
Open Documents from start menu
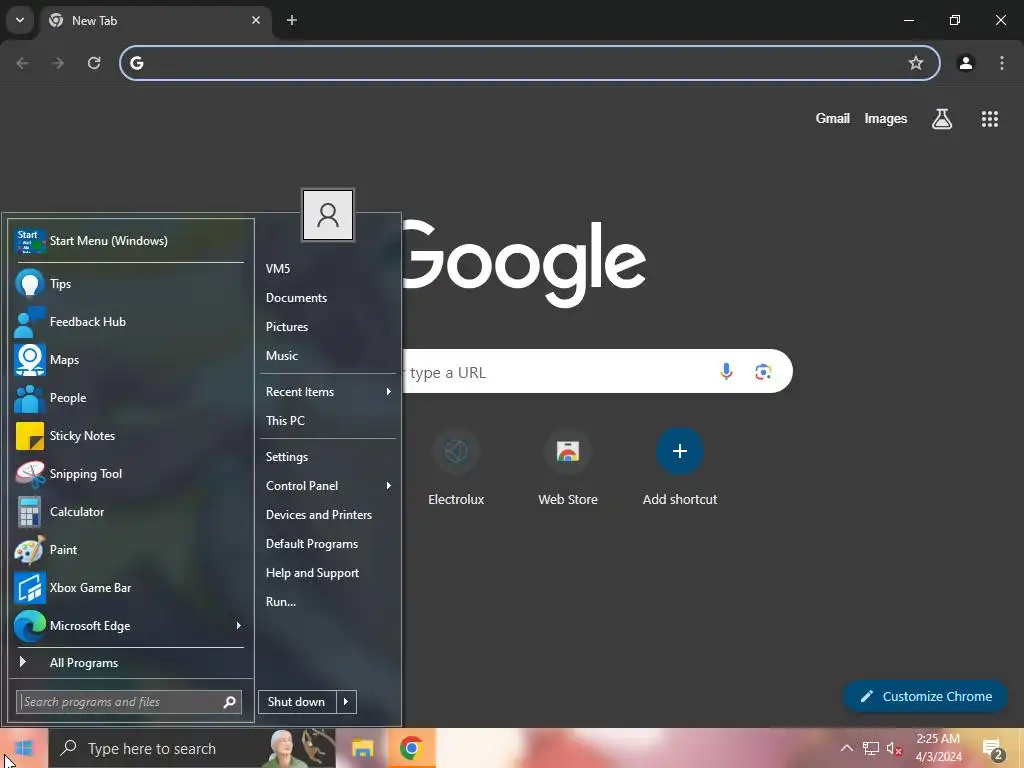(x=296, y=298)
